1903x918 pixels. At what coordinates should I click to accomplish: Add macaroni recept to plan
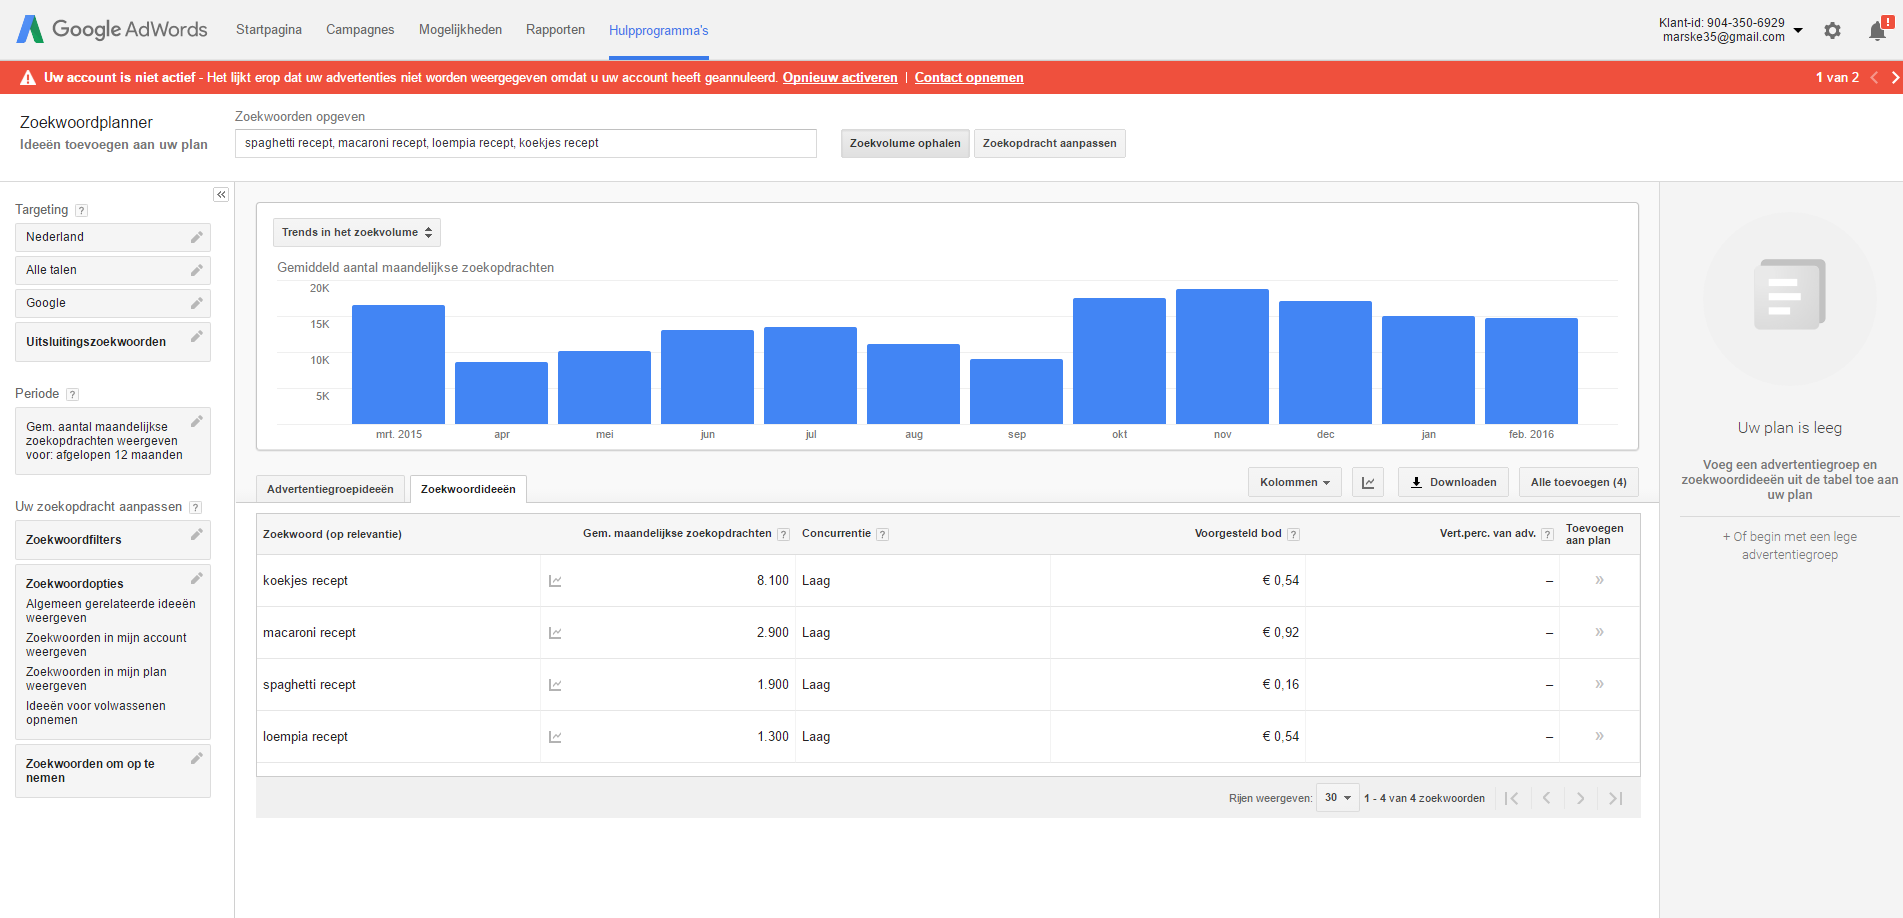tap(1599, 632)
